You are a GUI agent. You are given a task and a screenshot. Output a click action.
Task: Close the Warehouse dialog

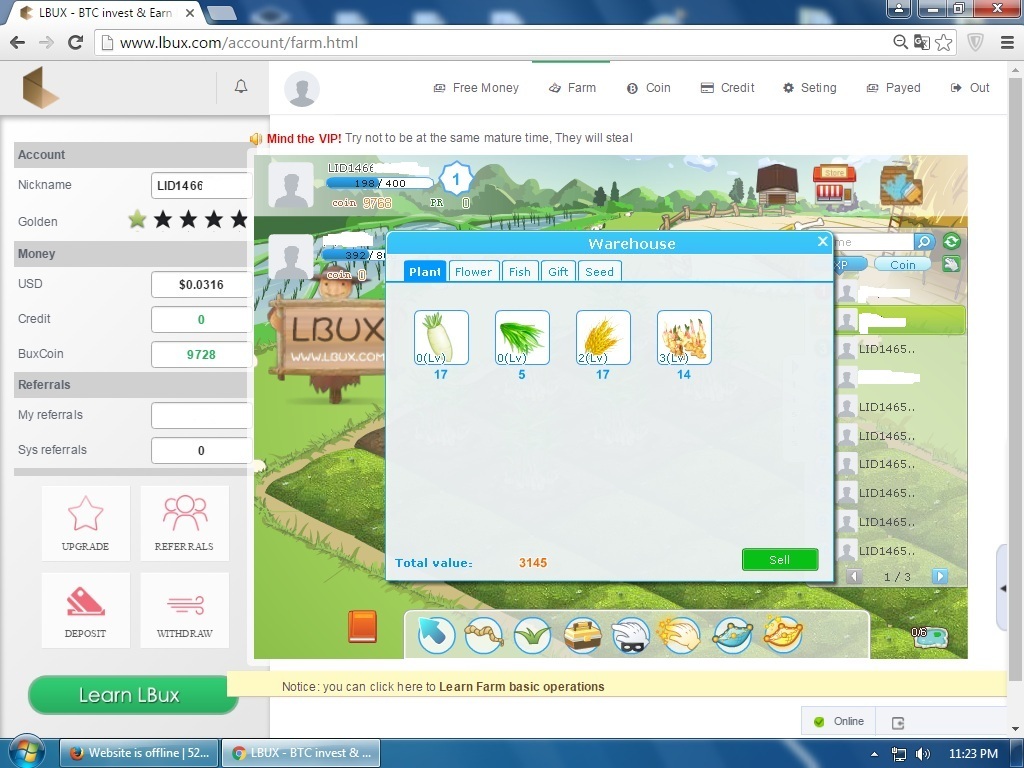[x=823, y=242]
